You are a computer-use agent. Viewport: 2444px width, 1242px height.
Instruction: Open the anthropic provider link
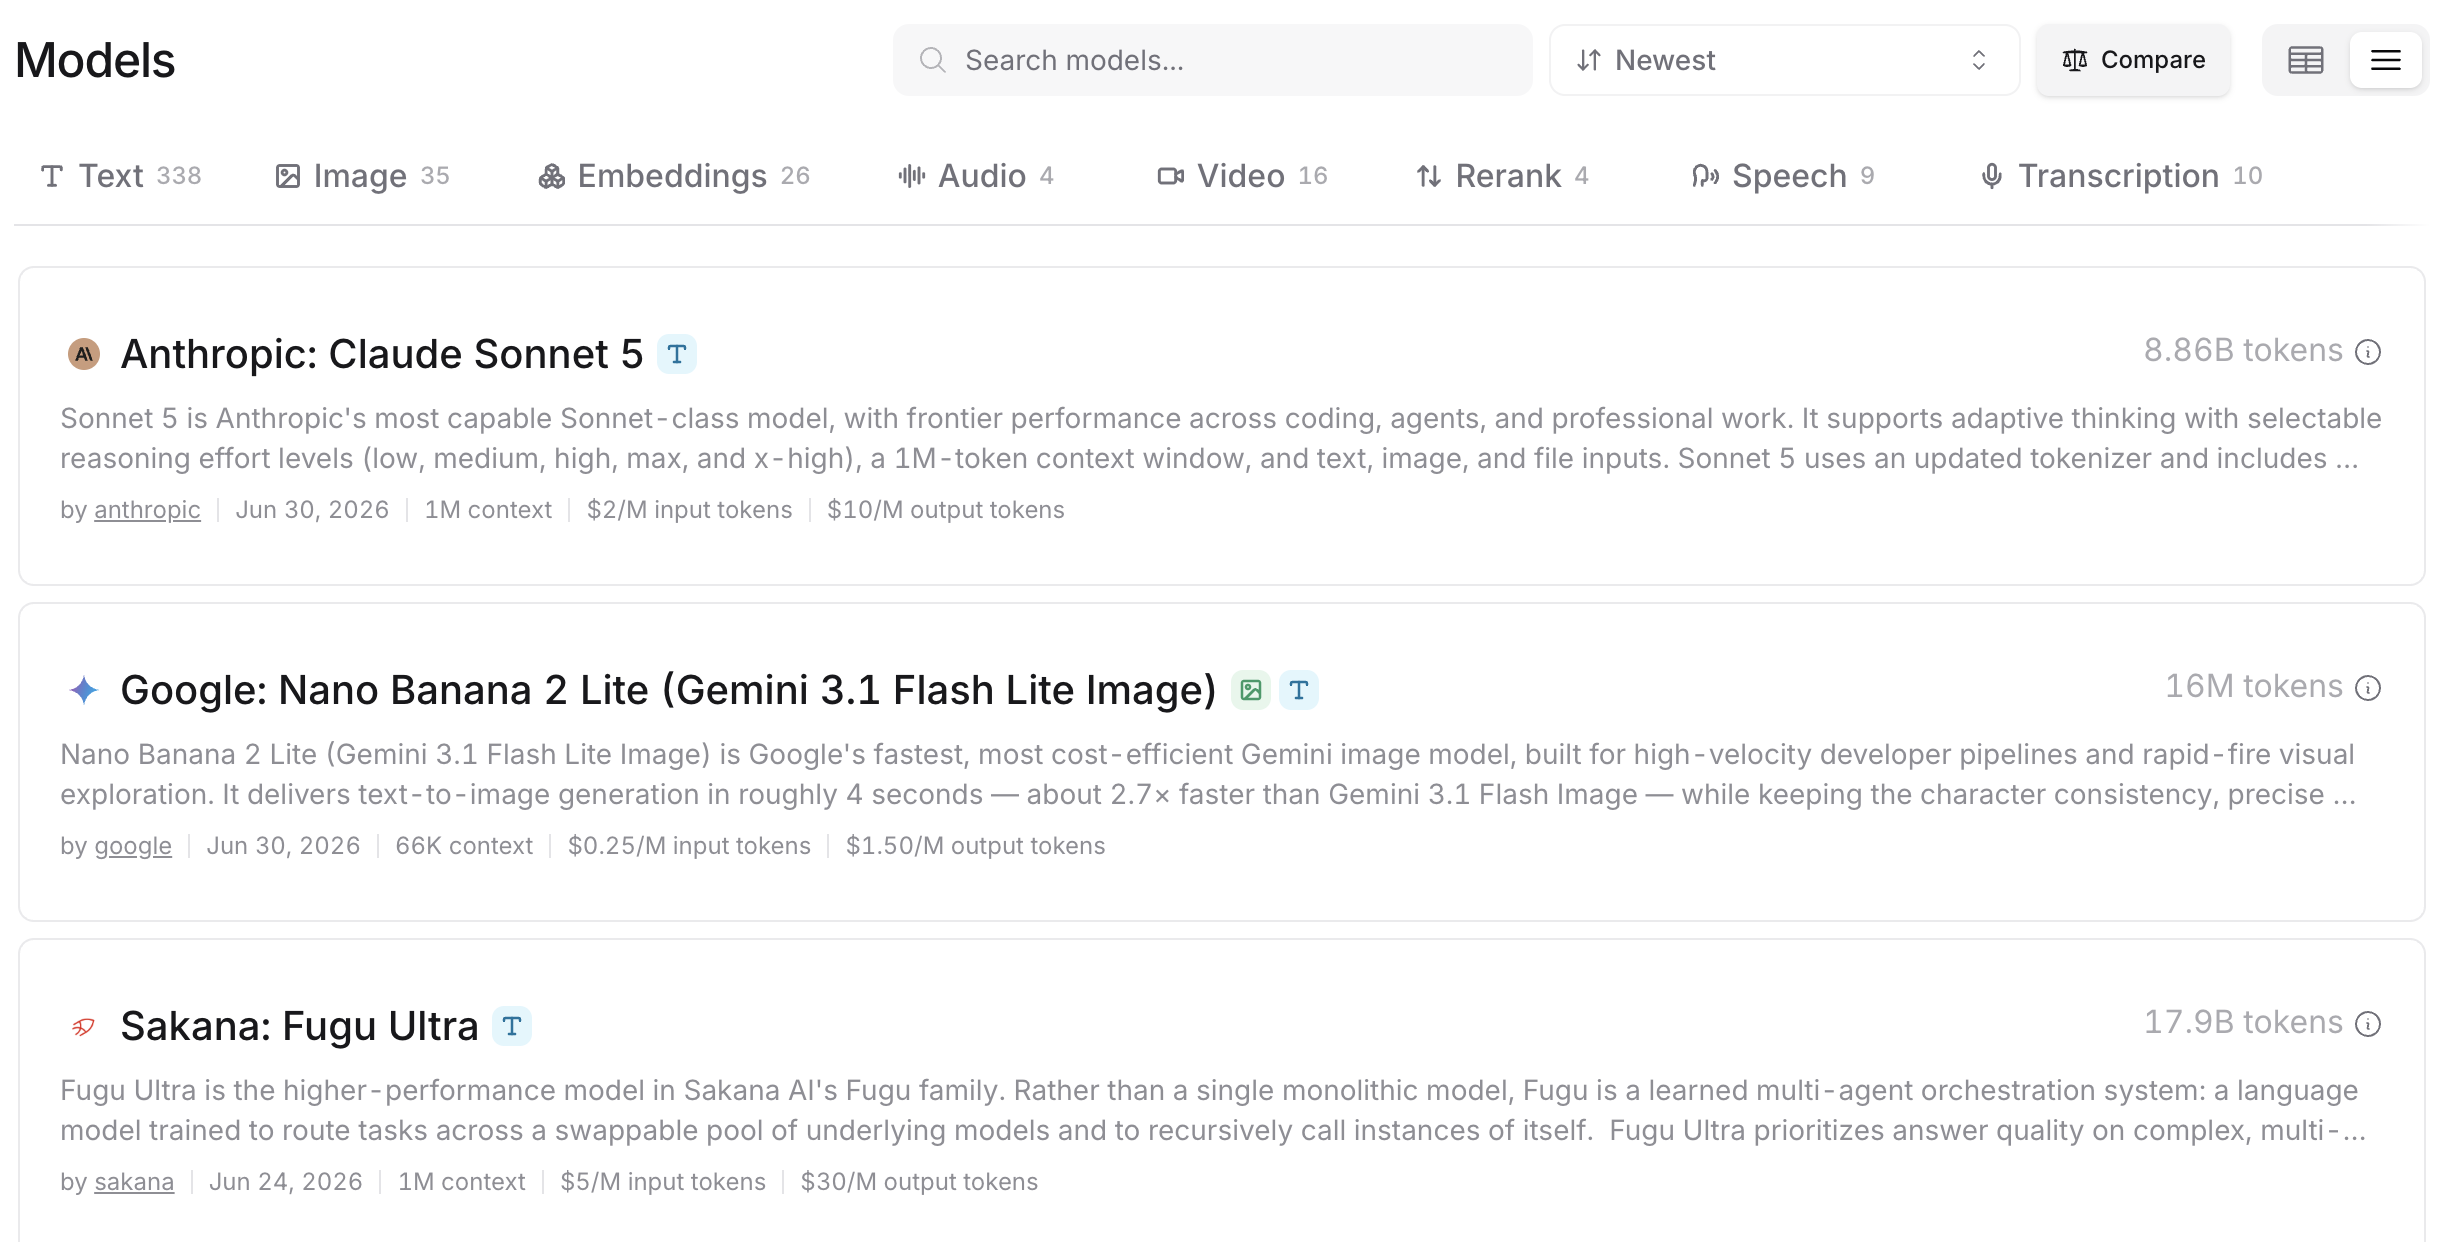(147, 510)
